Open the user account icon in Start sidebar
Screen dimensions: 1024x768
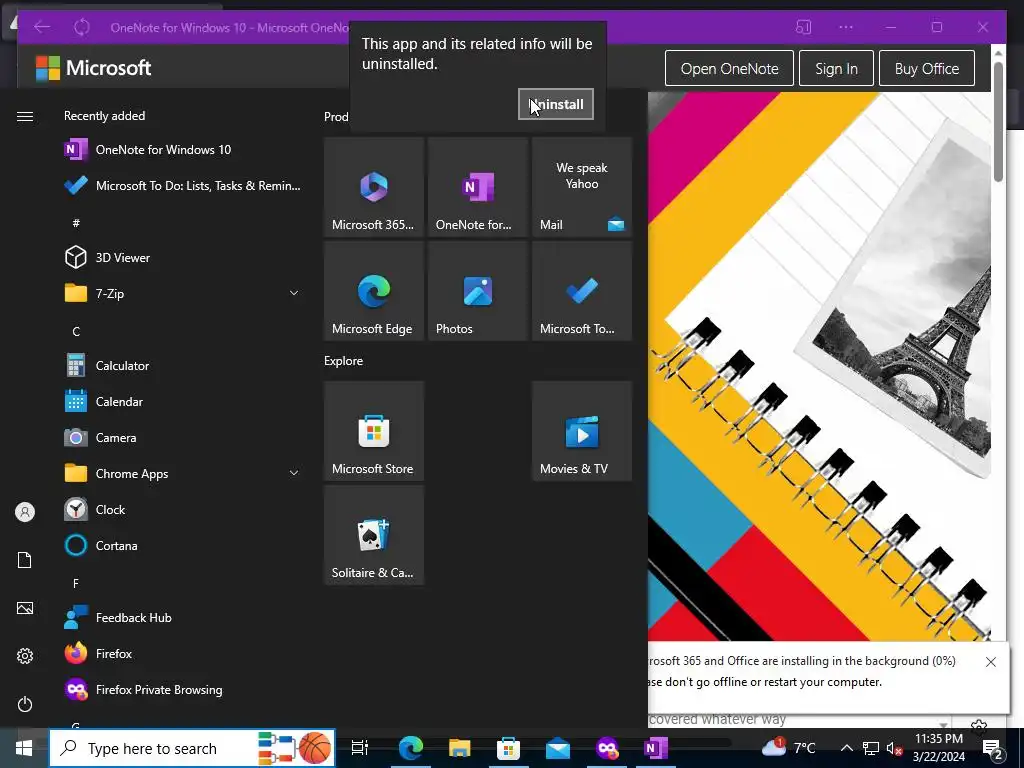pyautogui.click(x=25, y=512)
